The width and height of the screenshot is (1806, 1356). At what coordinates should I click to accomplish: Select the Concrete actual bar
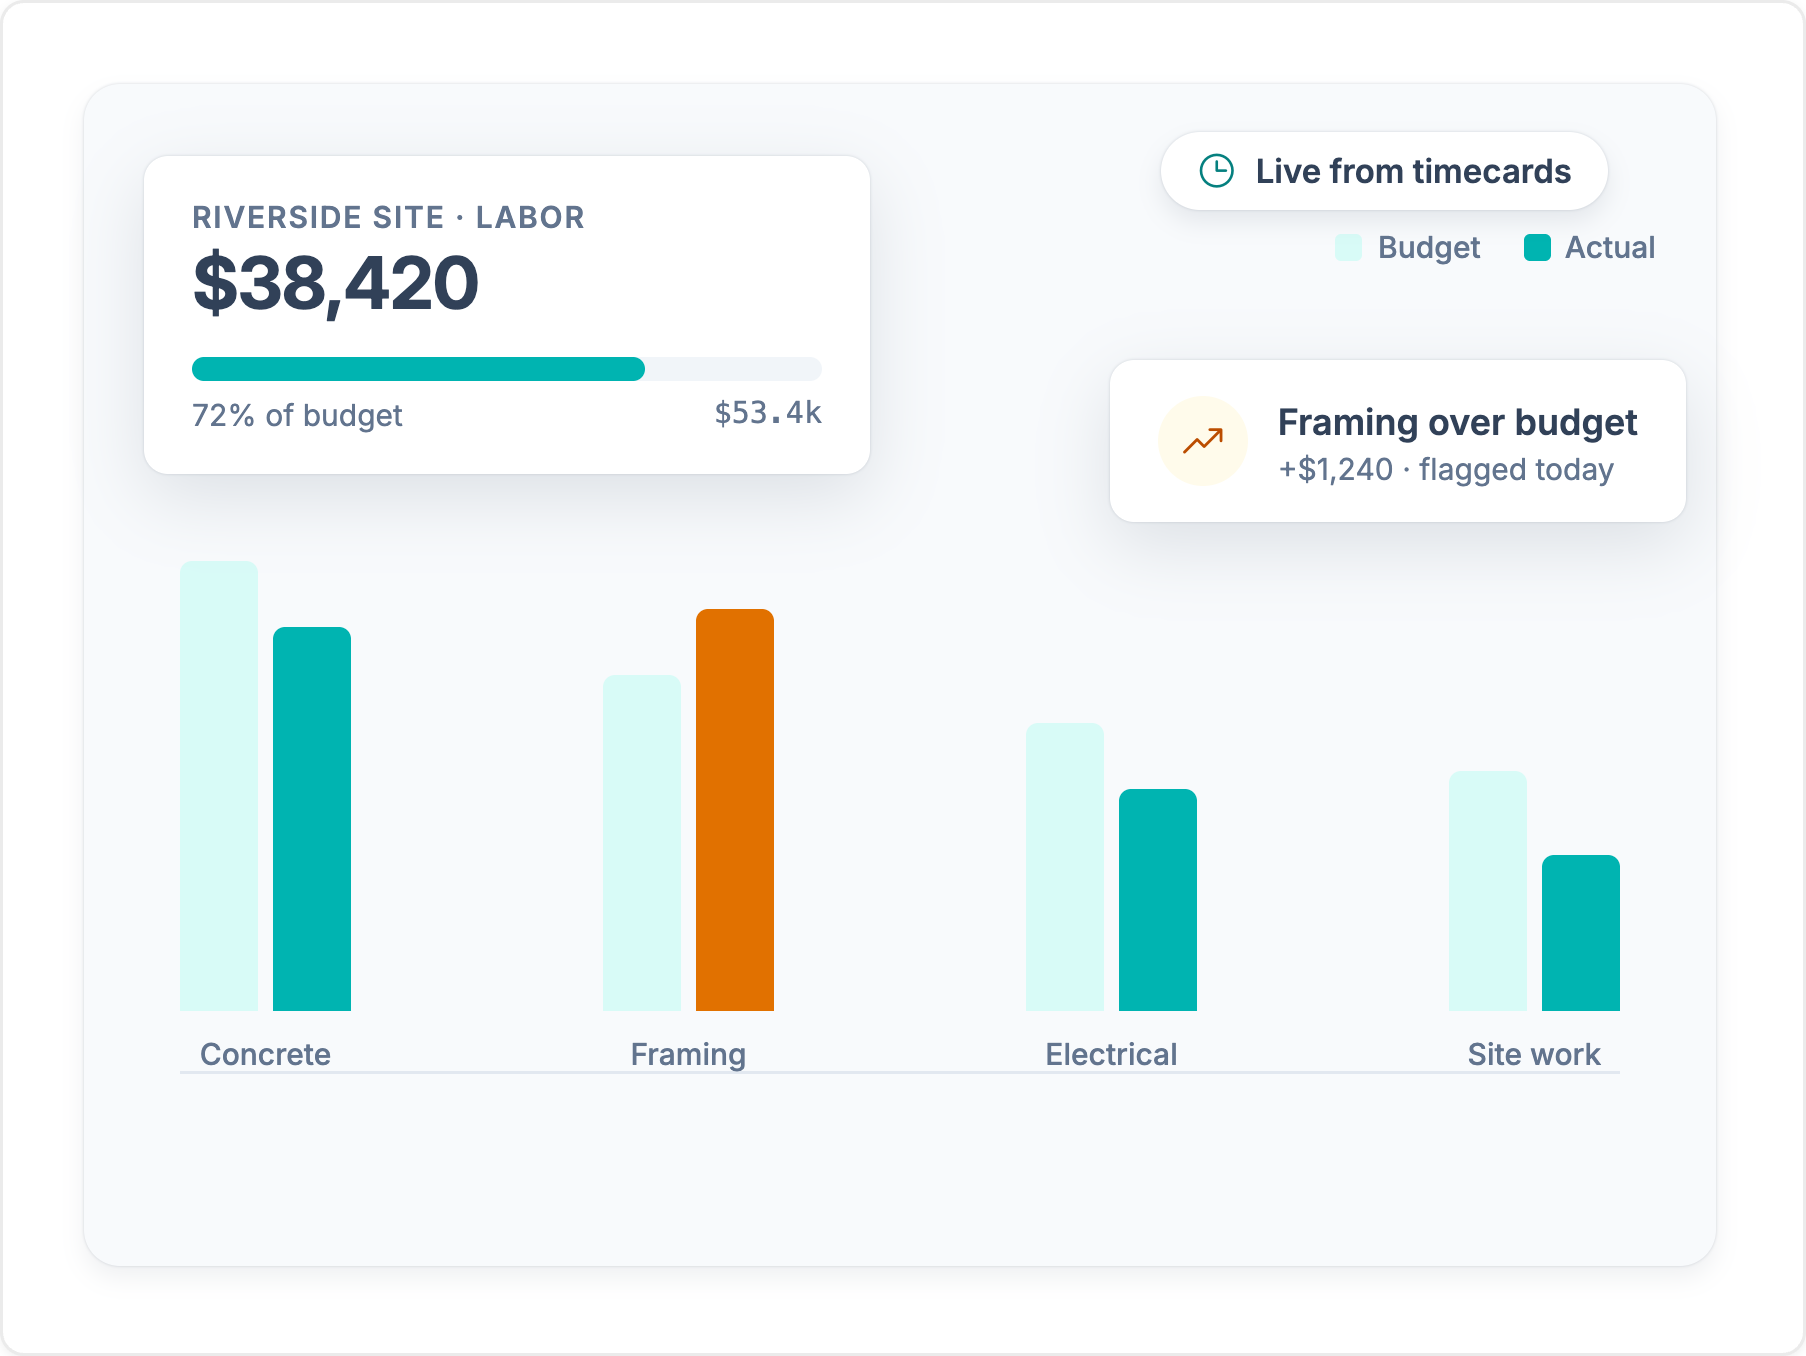click(x=312, y=819)
